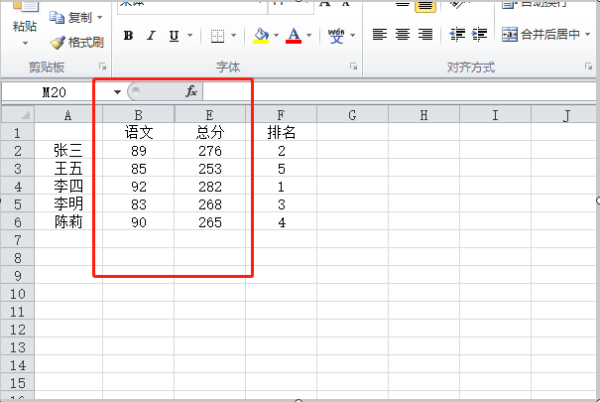
Task: Select column E header
Action: point(210,115)
